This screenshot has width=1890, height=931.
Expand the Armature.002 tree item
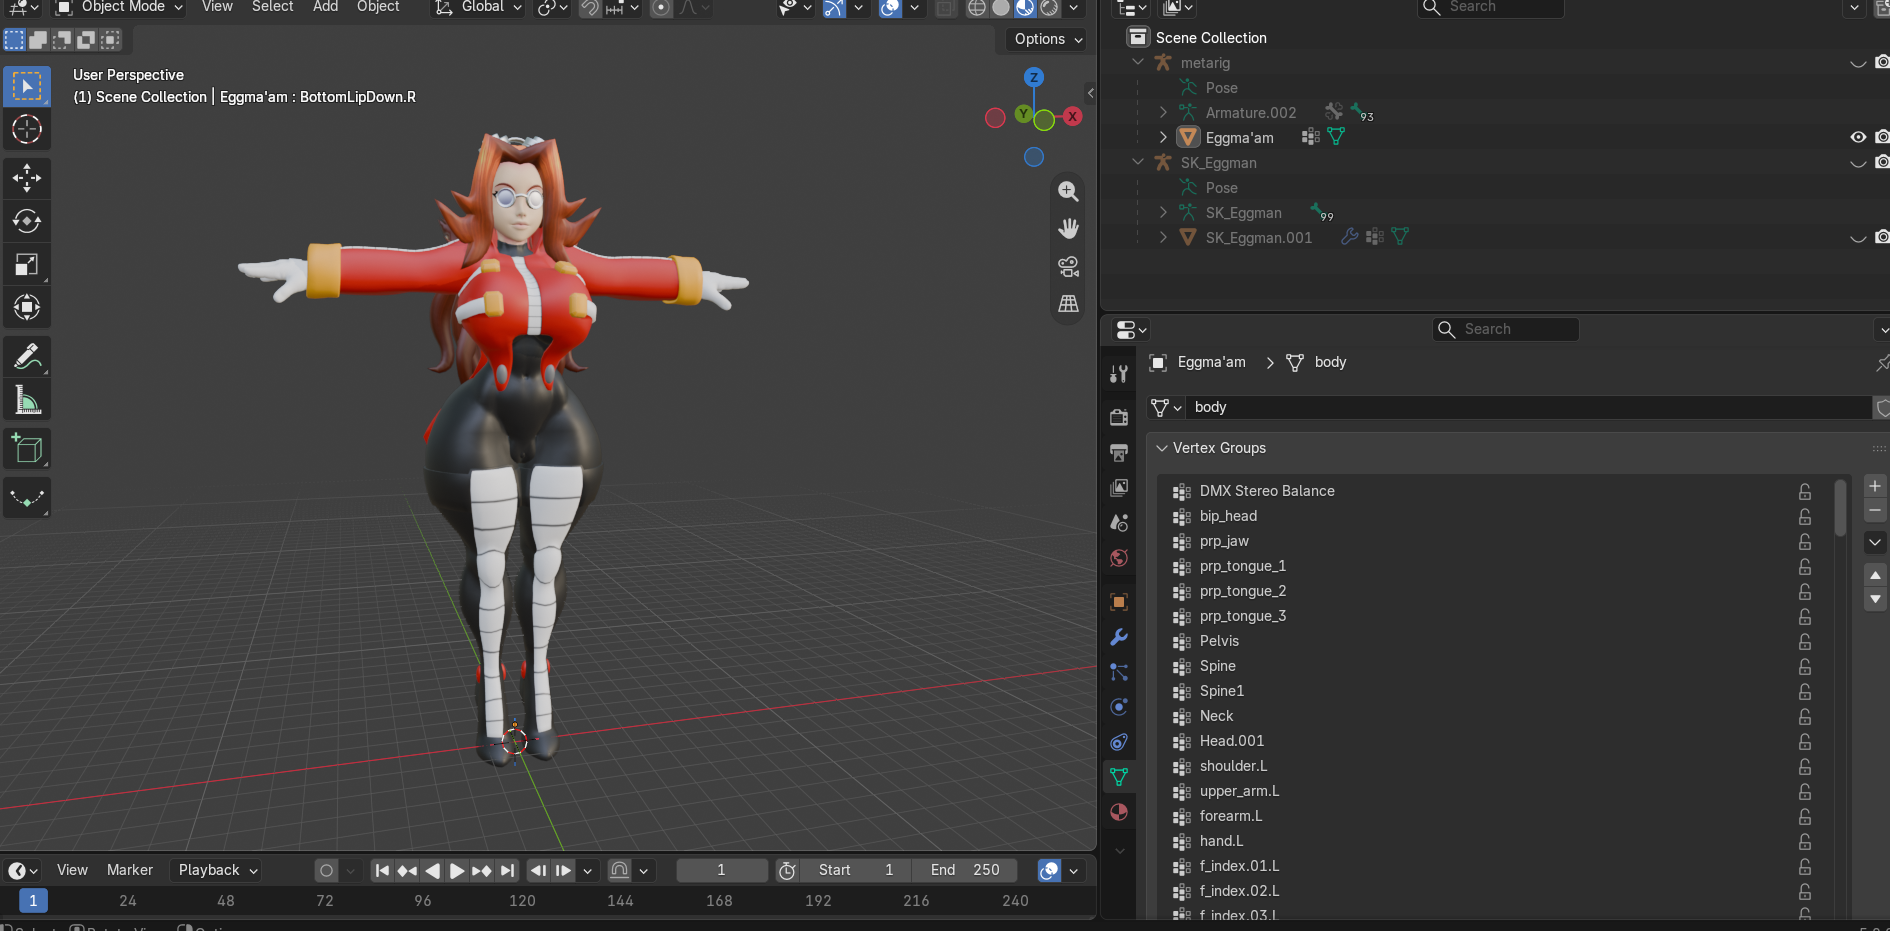pos(1163,112)
